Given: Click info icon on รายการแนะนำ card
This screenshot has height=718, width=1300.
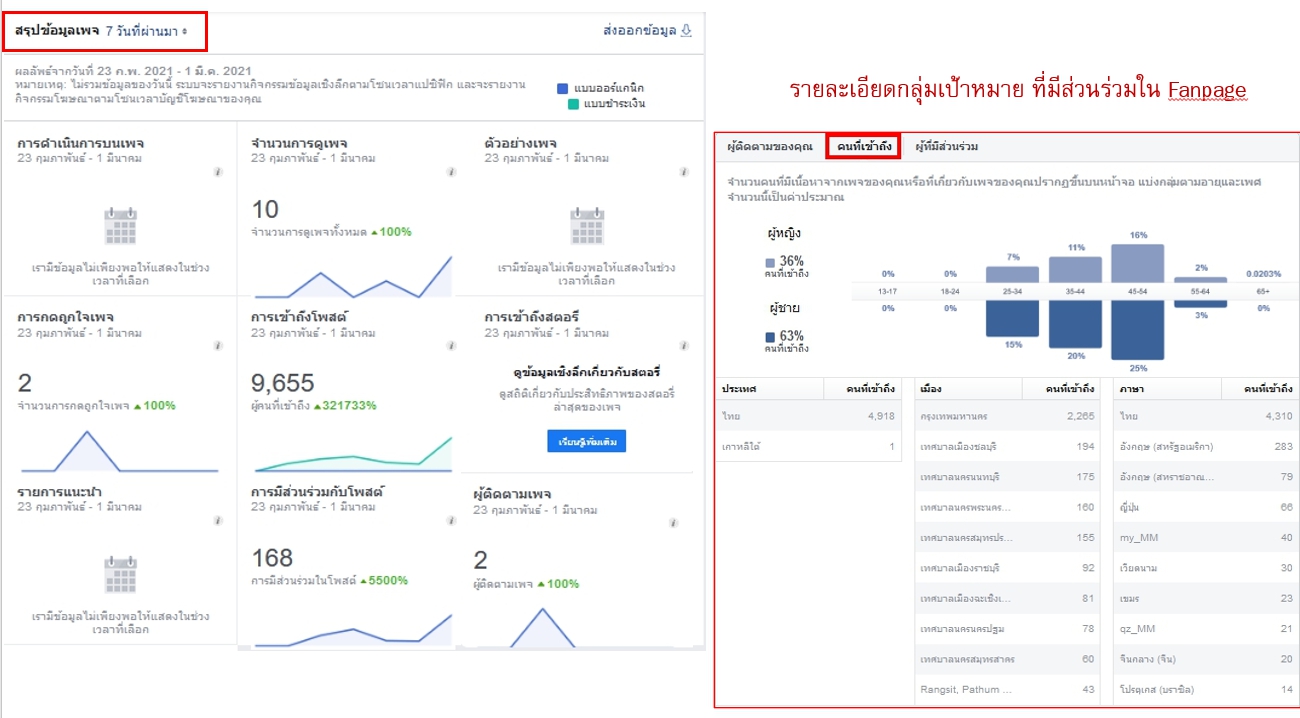Looking at the screenshot, I should pyautogui.click(x=218, y=521).
